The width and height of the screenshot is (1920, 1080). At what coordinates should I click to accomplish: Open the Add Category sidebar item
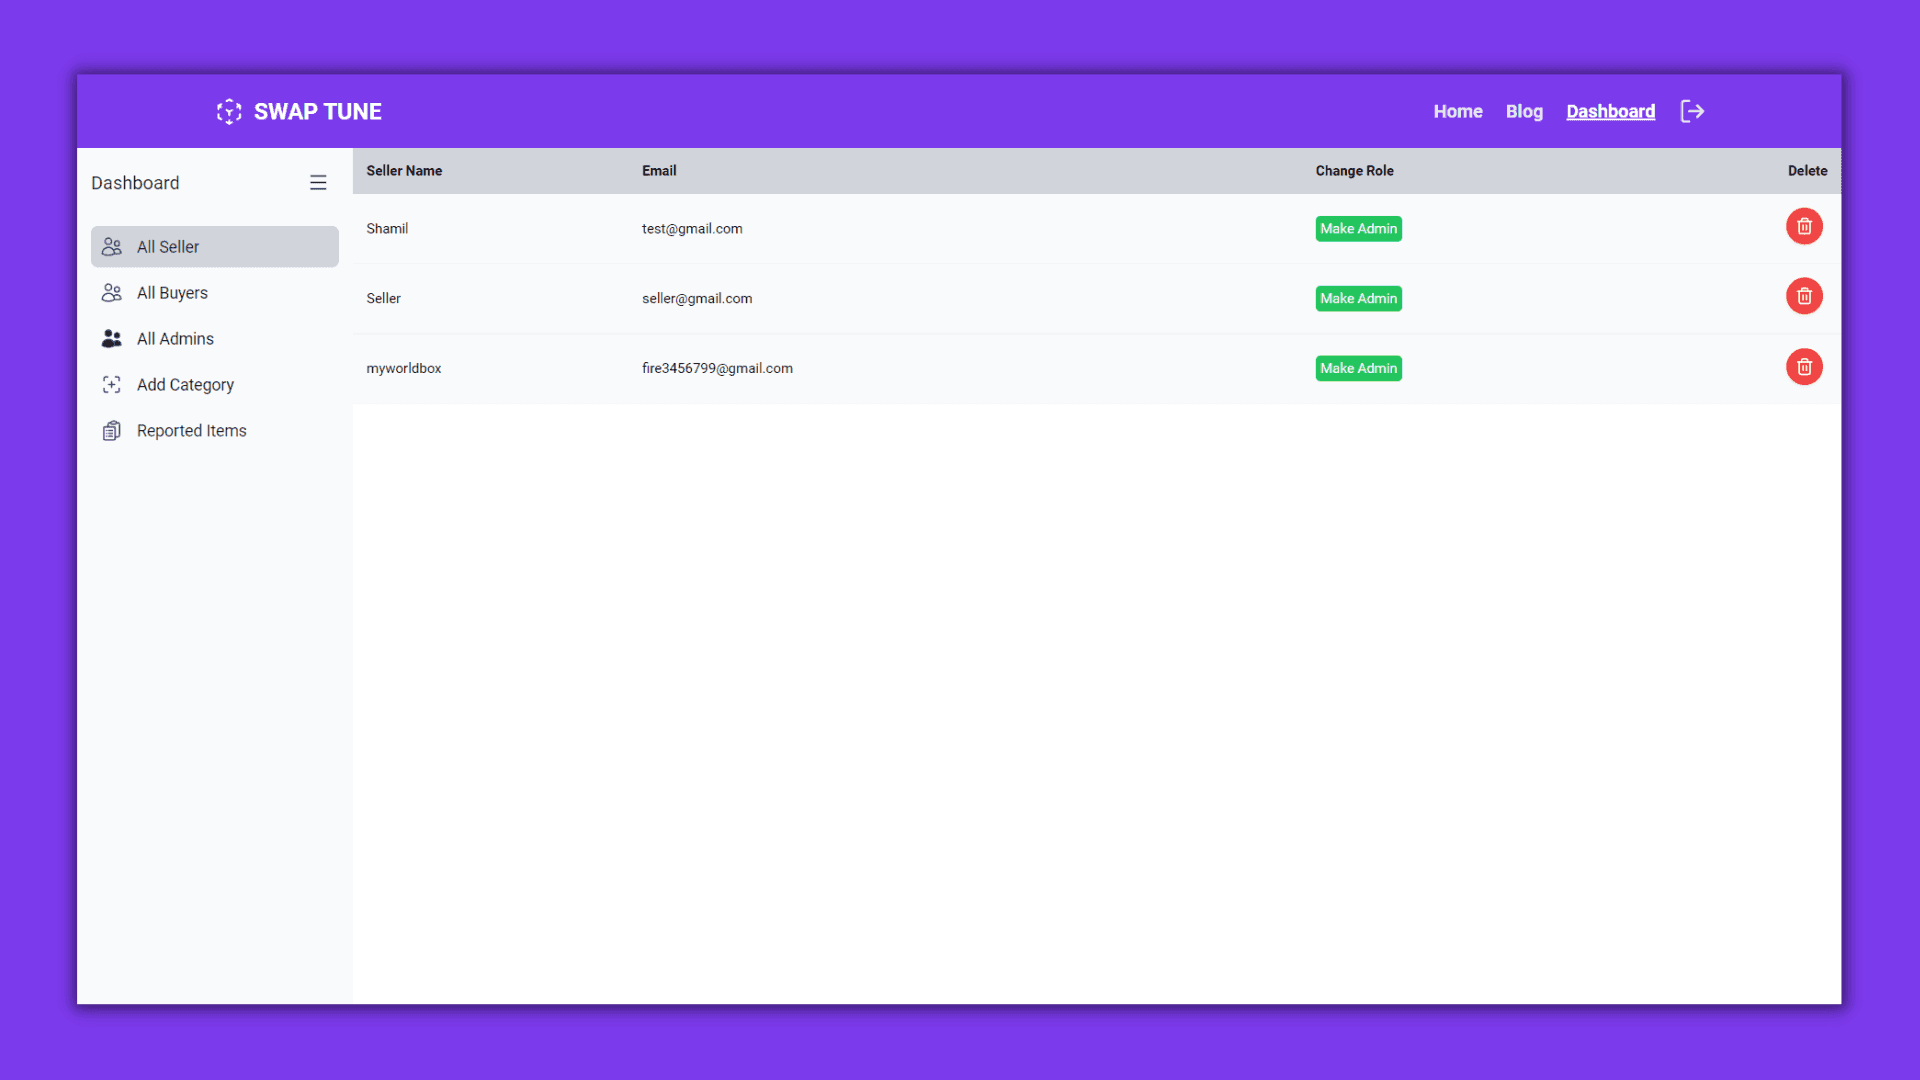click(x=215, y=385)
